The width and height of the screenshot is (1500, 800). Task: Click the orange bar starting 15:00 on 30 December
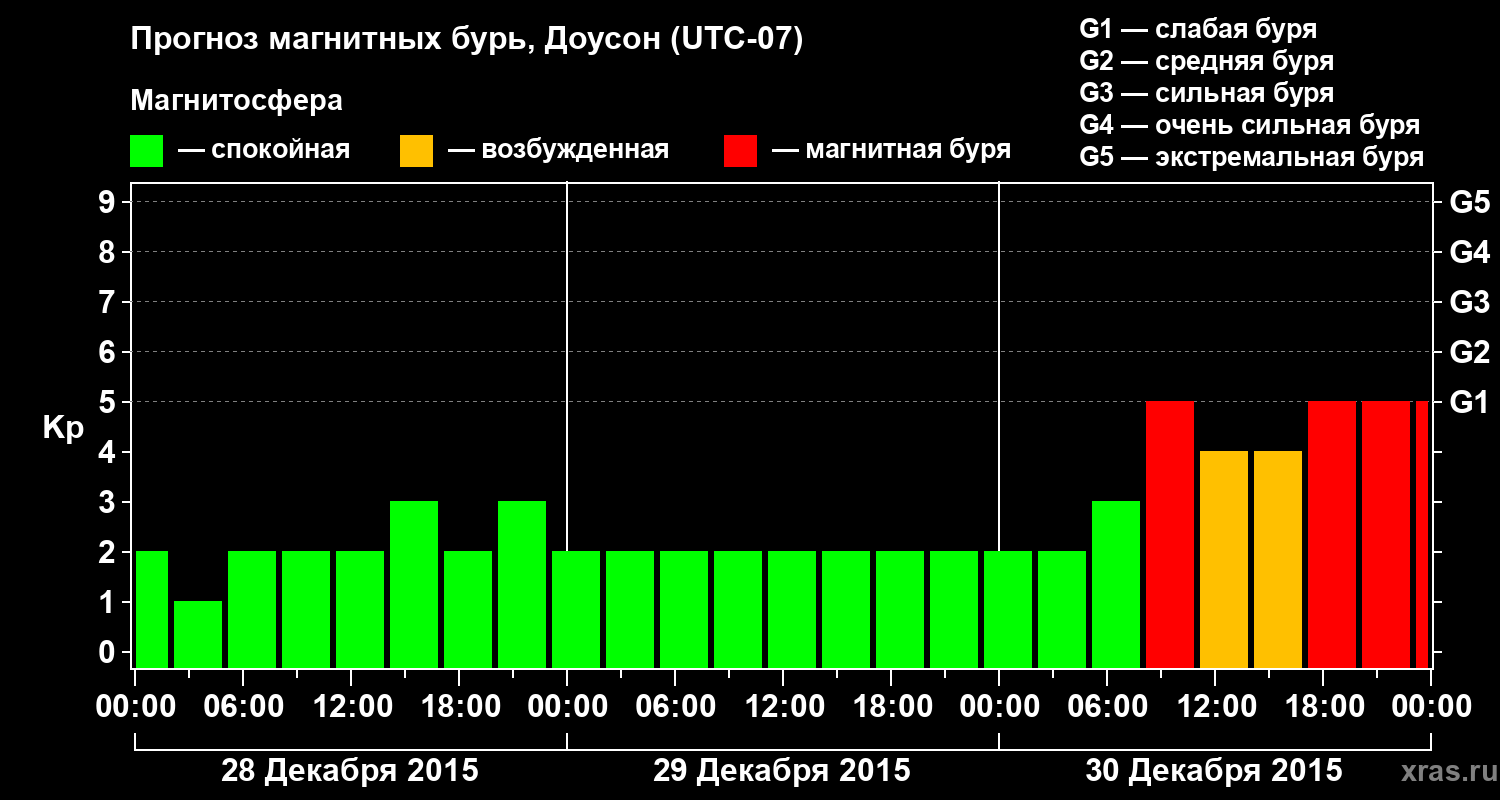pos(1278,559)
